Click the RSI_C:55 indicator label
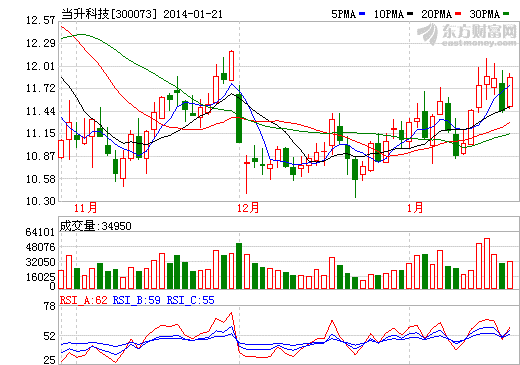The width and height of the screenshot is (520, 365). tap(191, 300)
